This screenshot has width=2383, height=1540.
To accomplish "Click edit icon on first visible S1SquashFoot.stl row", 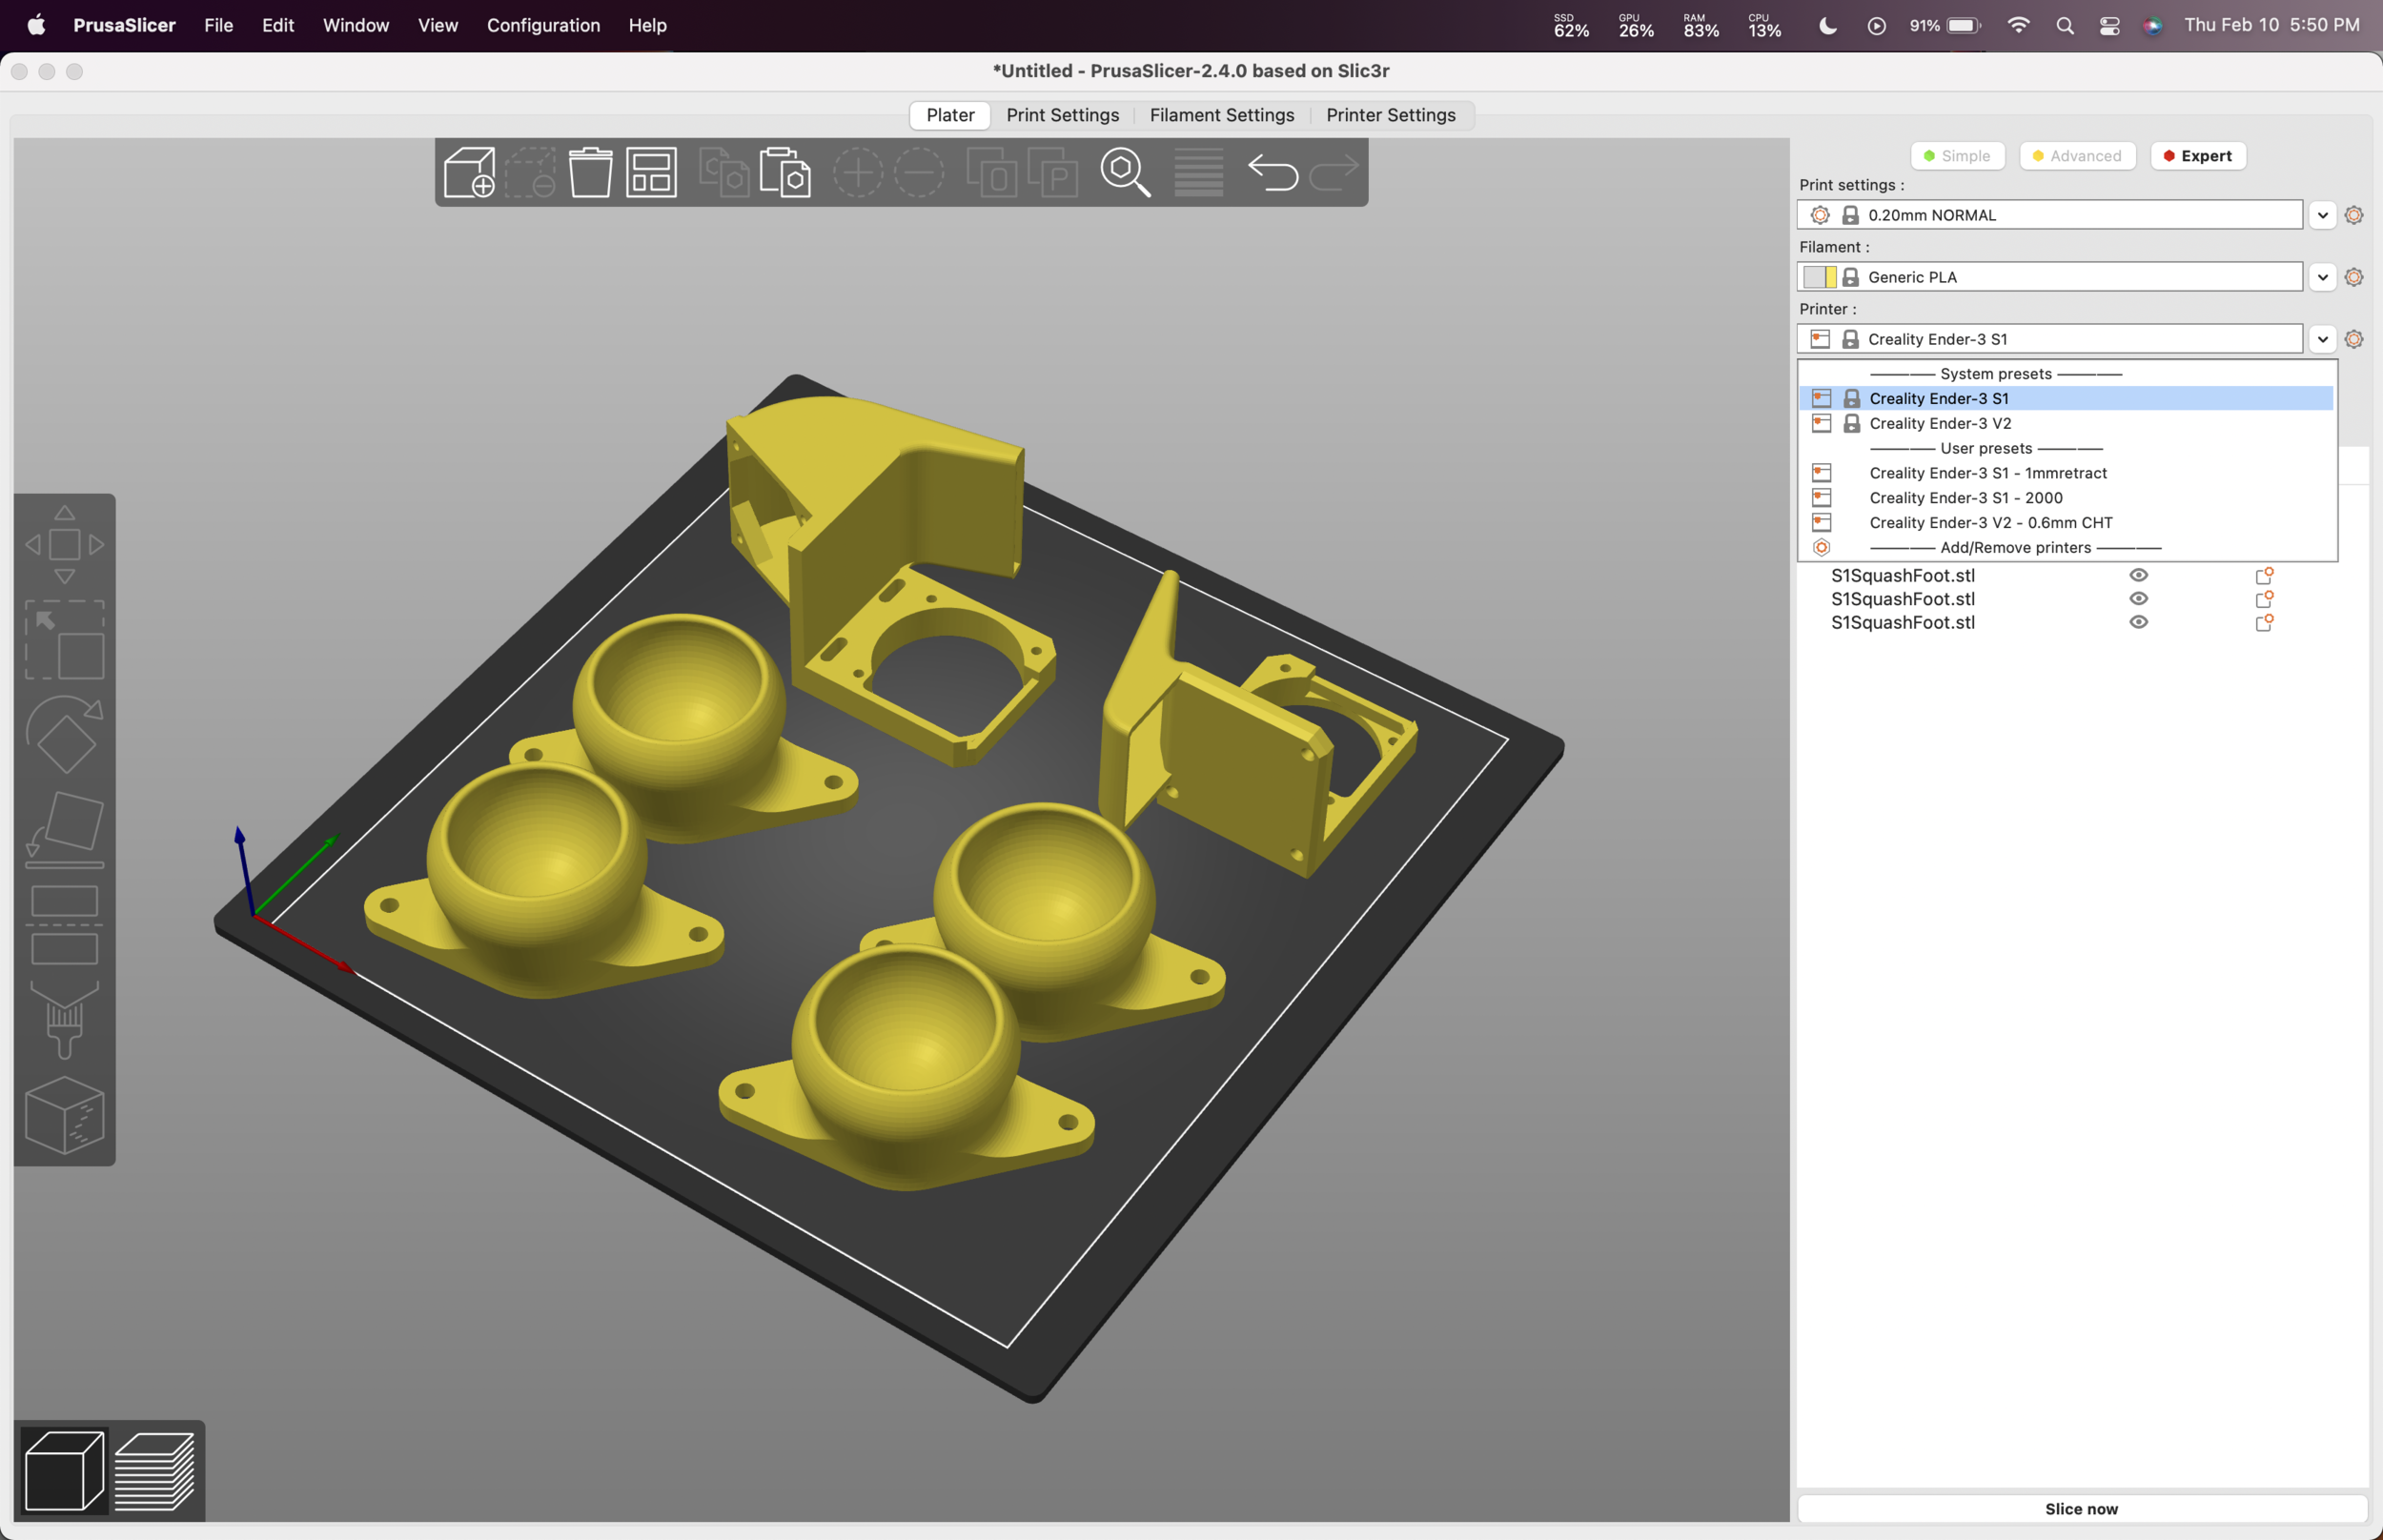I will click(x=2264, y=575).
